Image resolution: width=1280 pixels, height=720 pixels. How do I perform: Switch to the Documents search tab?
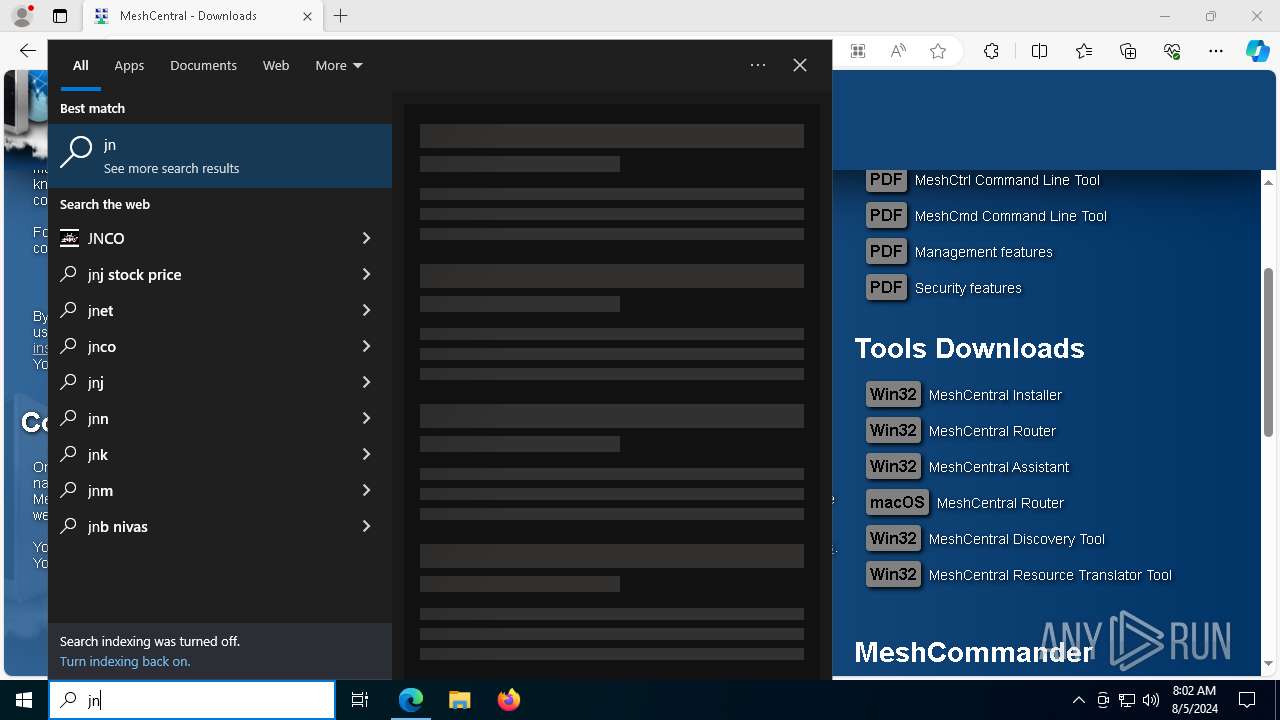pos(203,65)
